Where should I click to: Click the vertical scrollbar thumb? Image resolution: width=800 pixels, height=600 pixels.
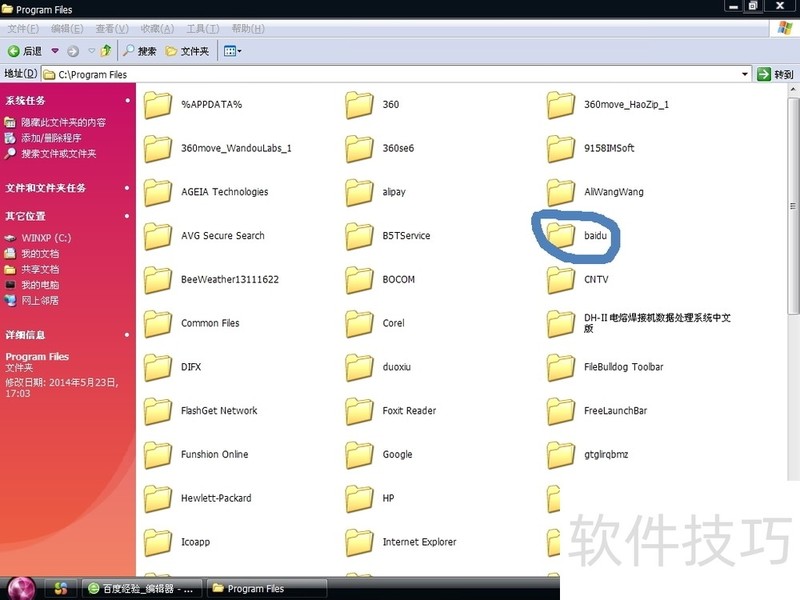pyautogui.click(x=793, y=206)
